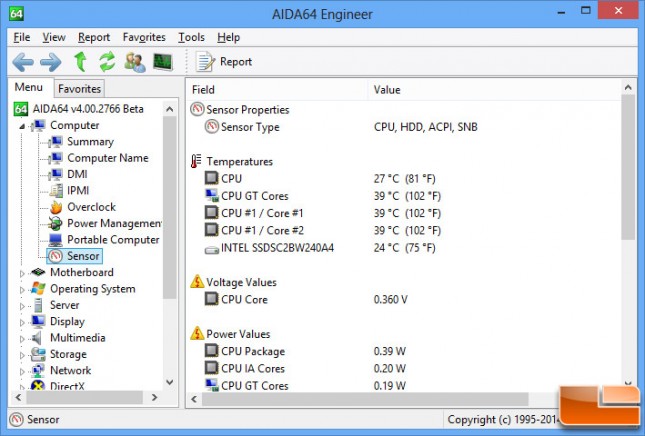Open the system stability monitor icon
The height and width of the screenshot is (436, 645).
click(162, 62)
